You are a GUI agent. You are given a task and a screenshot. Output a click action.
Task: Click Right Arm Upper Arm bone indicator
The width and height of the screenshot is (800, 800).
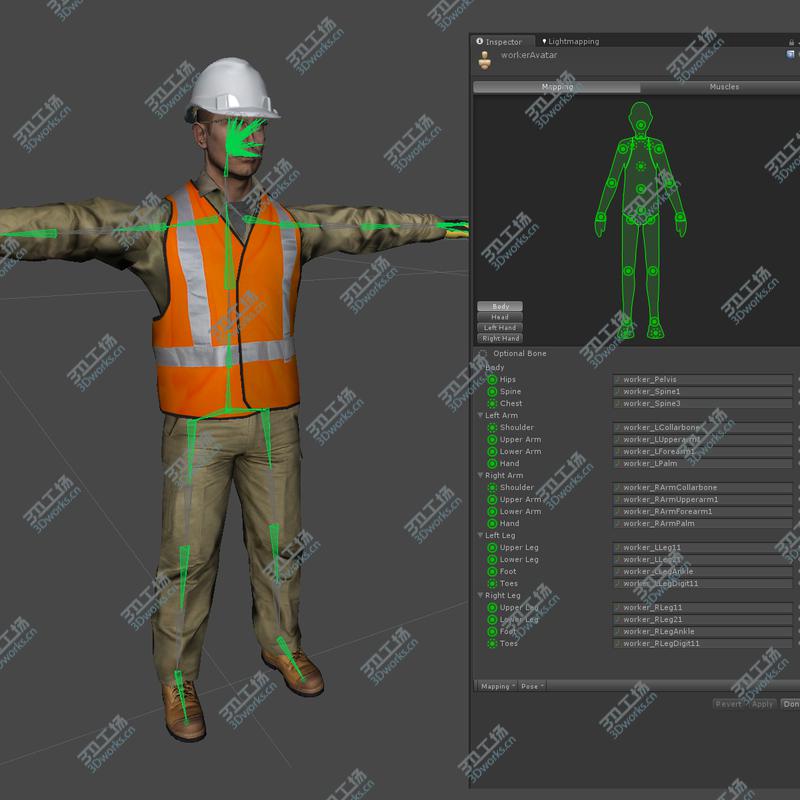point(492,499)
